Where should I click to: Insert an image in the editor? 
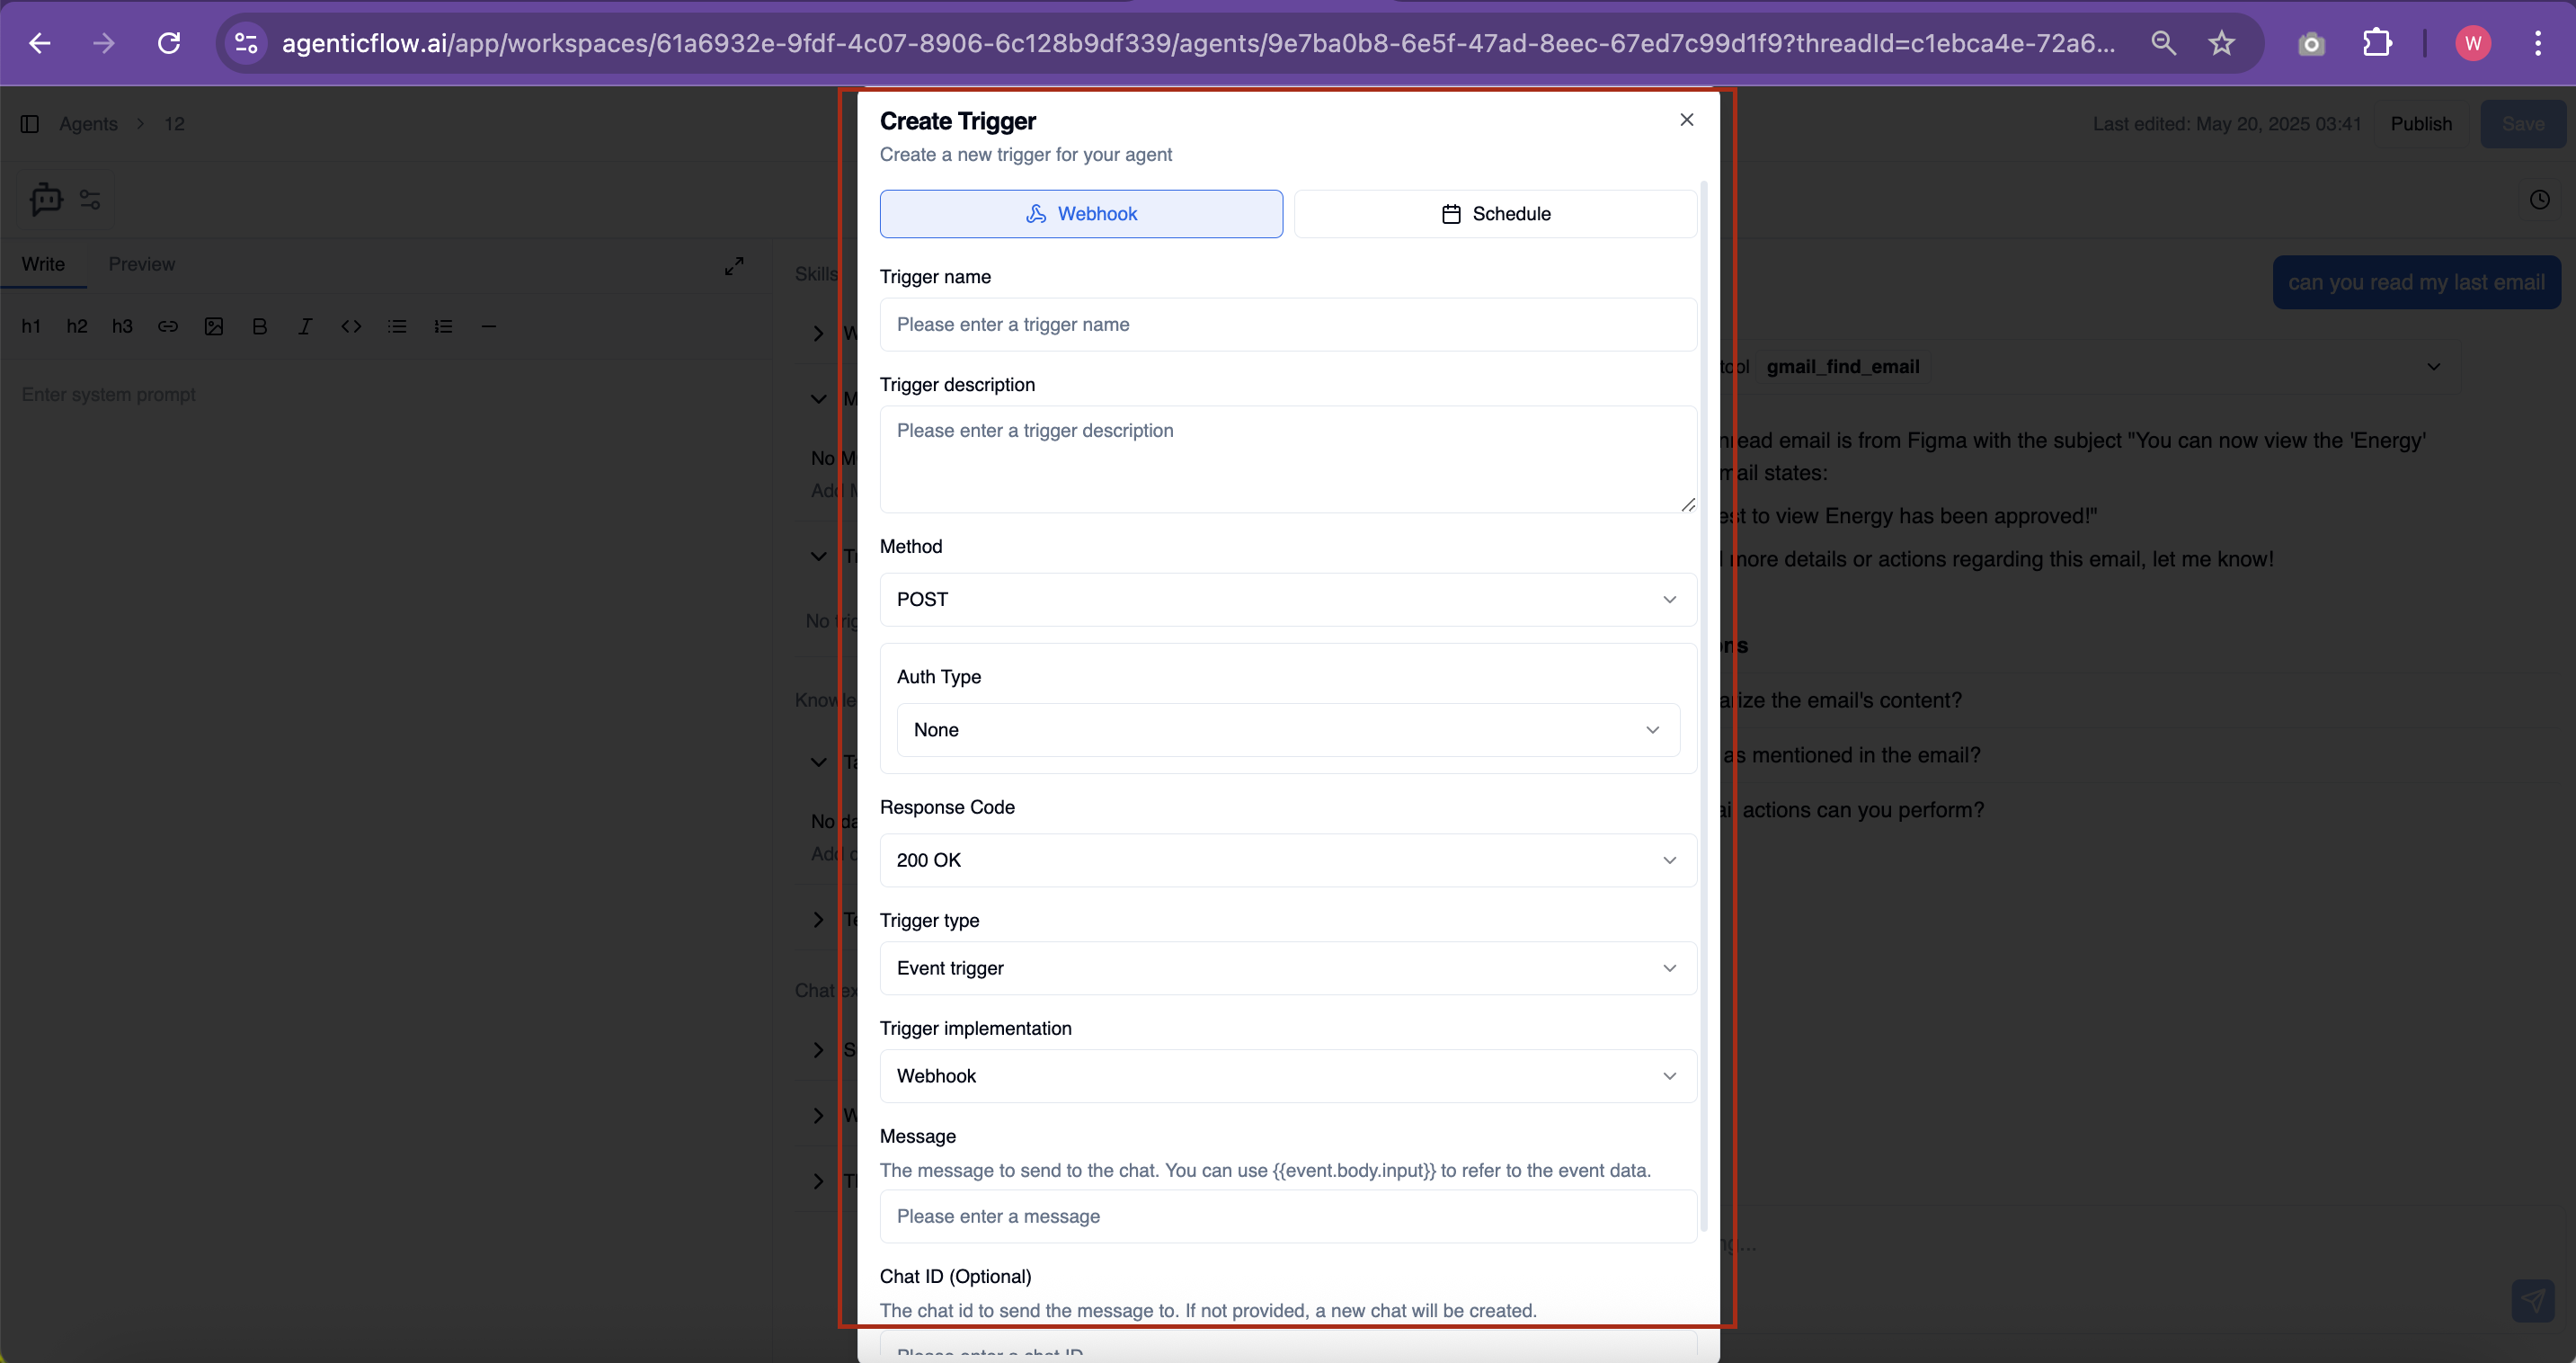(214, 326)
